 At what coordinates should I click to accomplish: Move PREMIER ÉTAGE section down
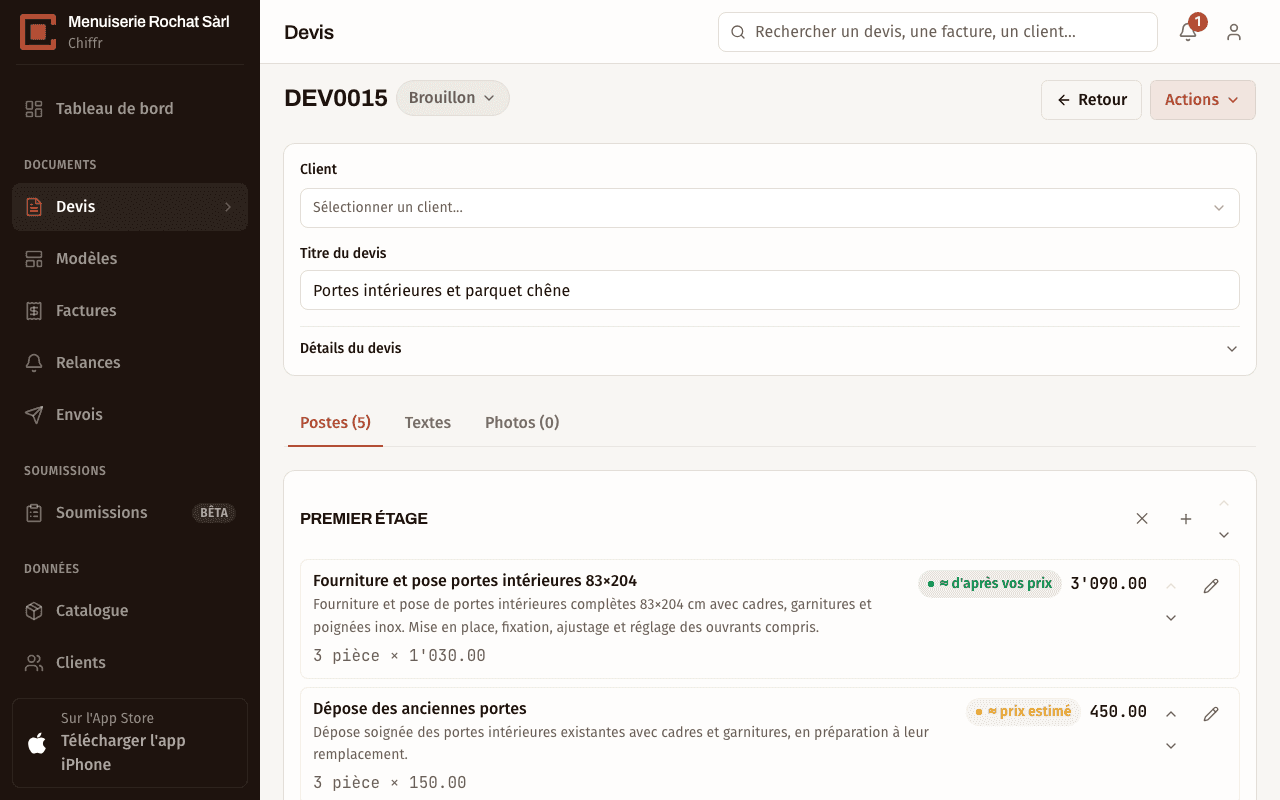point(1224,535)
